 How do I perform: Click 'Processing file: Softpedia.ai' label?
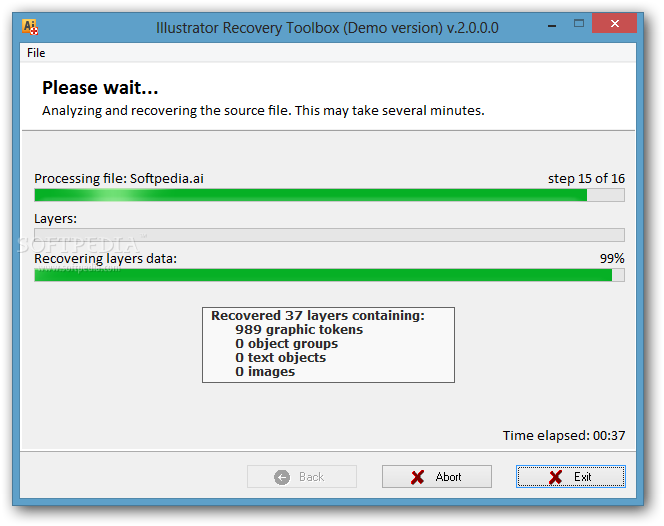point(119,179)
